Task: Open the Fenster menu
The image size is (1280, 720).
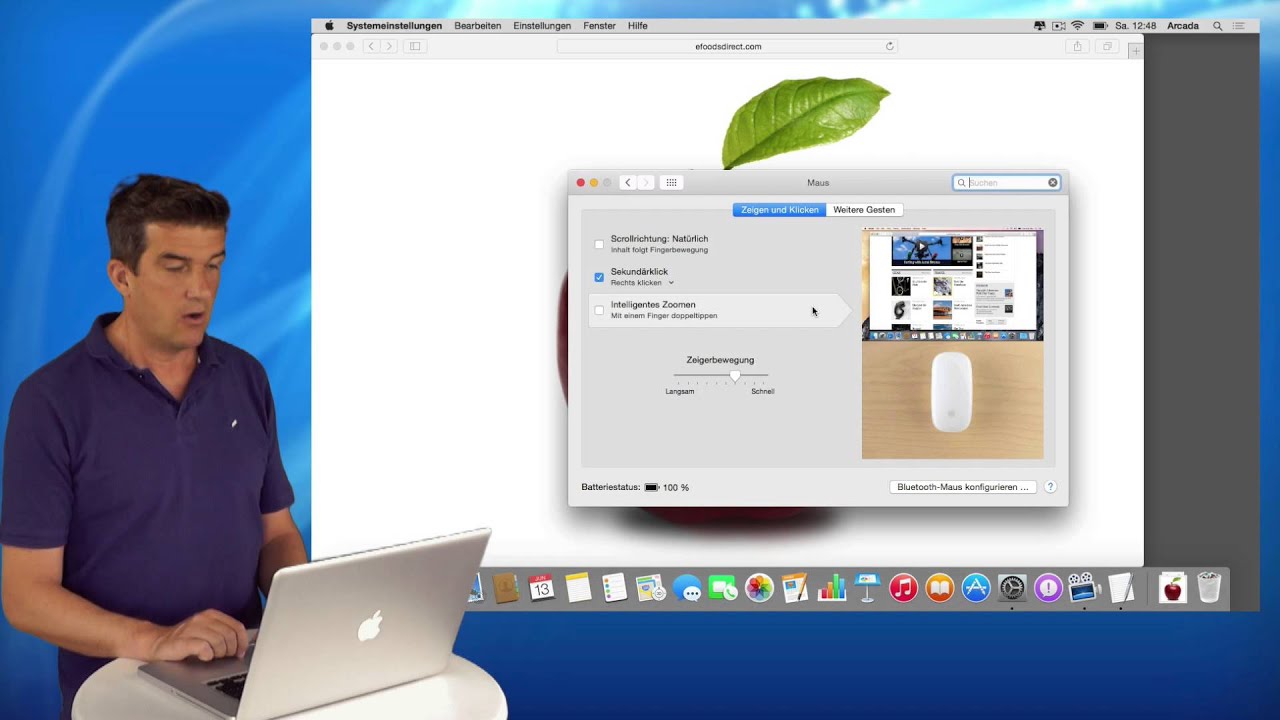Action: pos(600,26)
